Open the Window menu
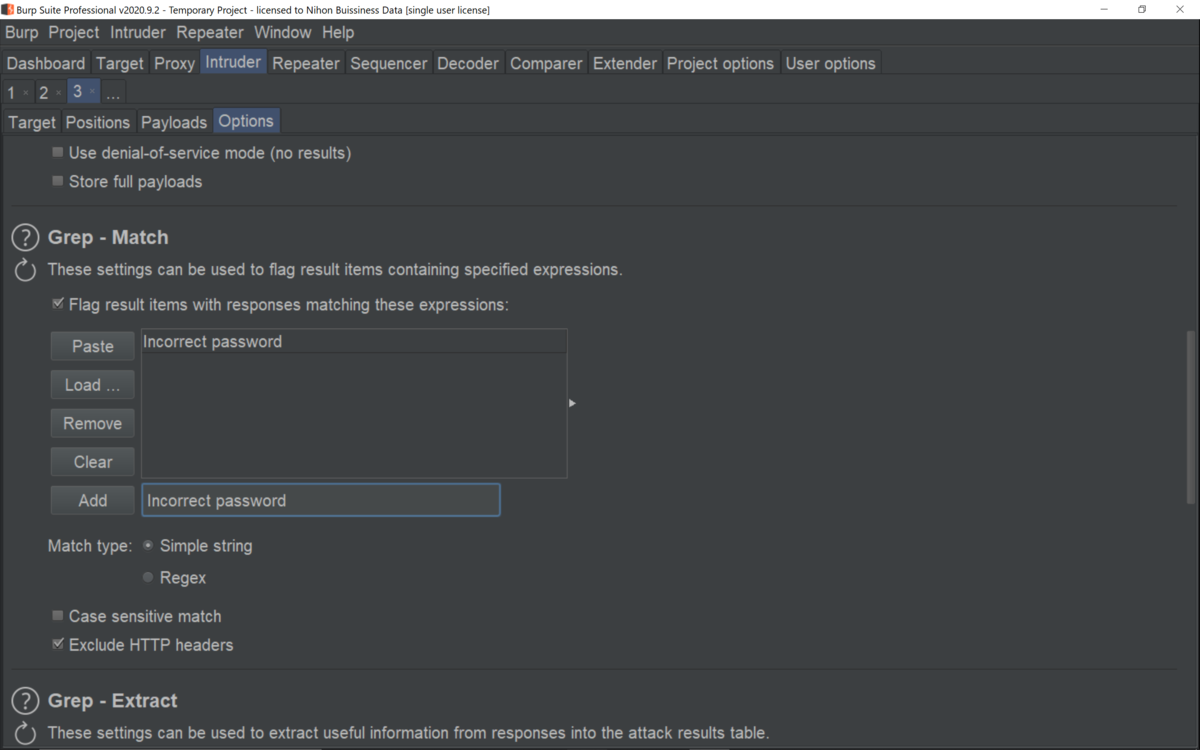This screenshot has width=1200, height=750. (x=282, y=32)
